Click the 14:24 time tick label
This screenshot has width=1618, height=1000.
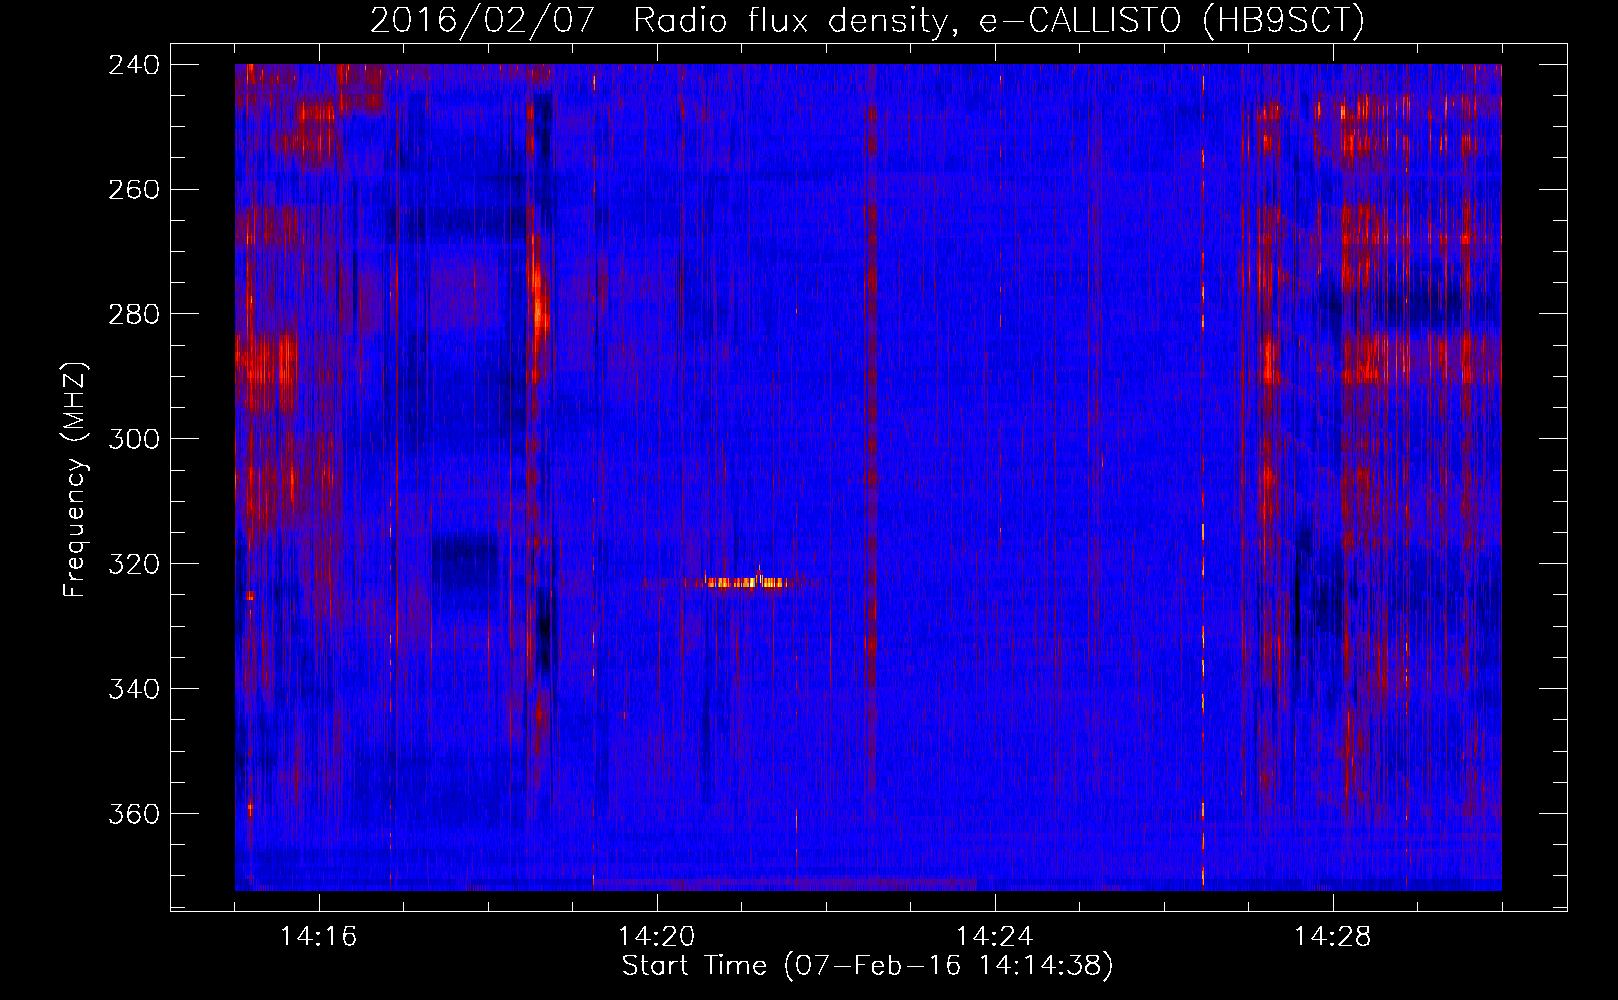tap(995, 937)
